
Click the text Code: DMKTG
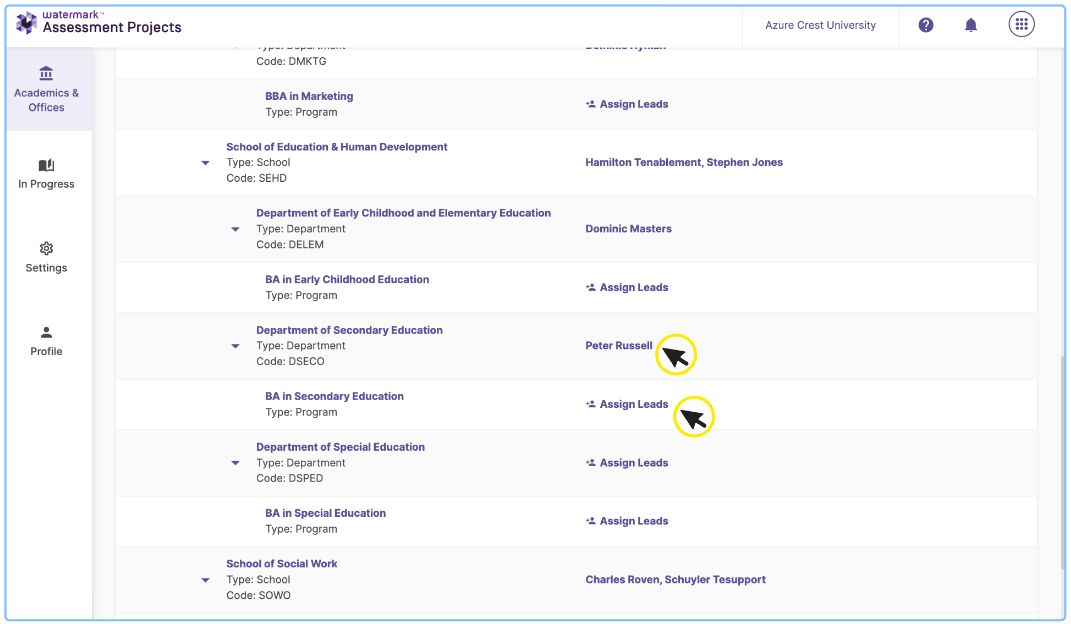click(291, 61)
